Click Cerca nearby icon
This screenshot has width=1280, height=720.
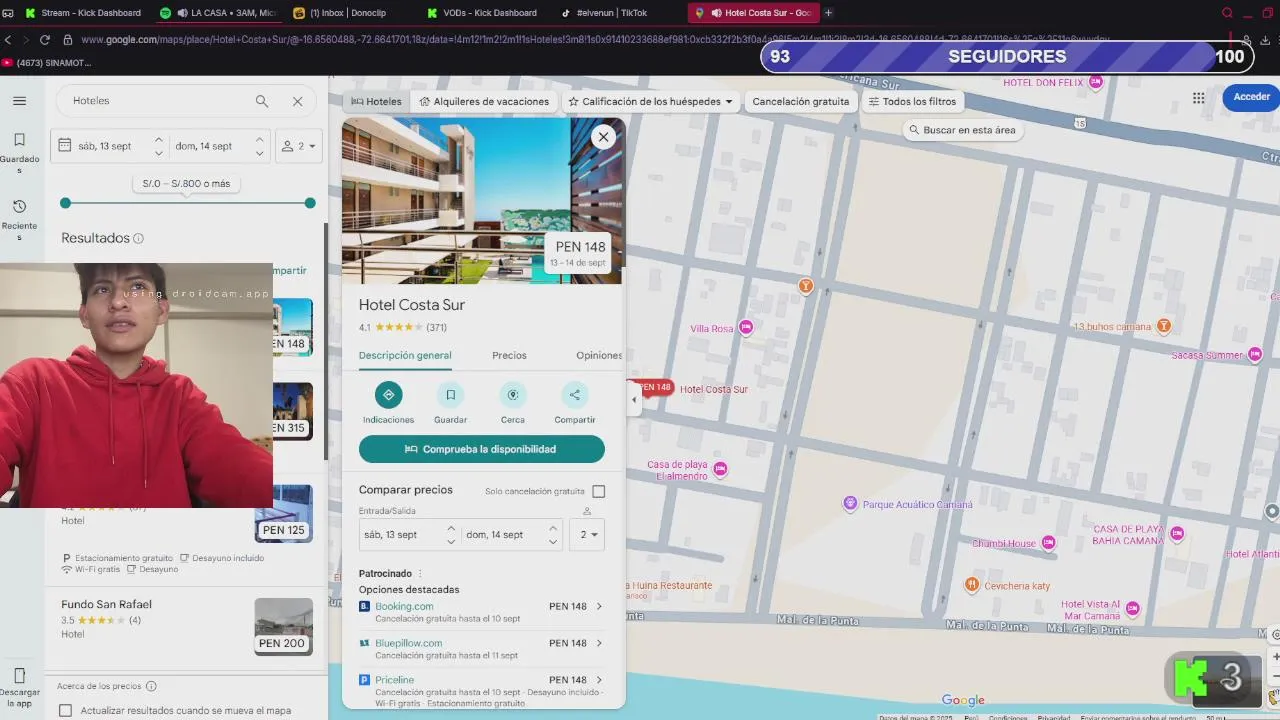point(513,395)
